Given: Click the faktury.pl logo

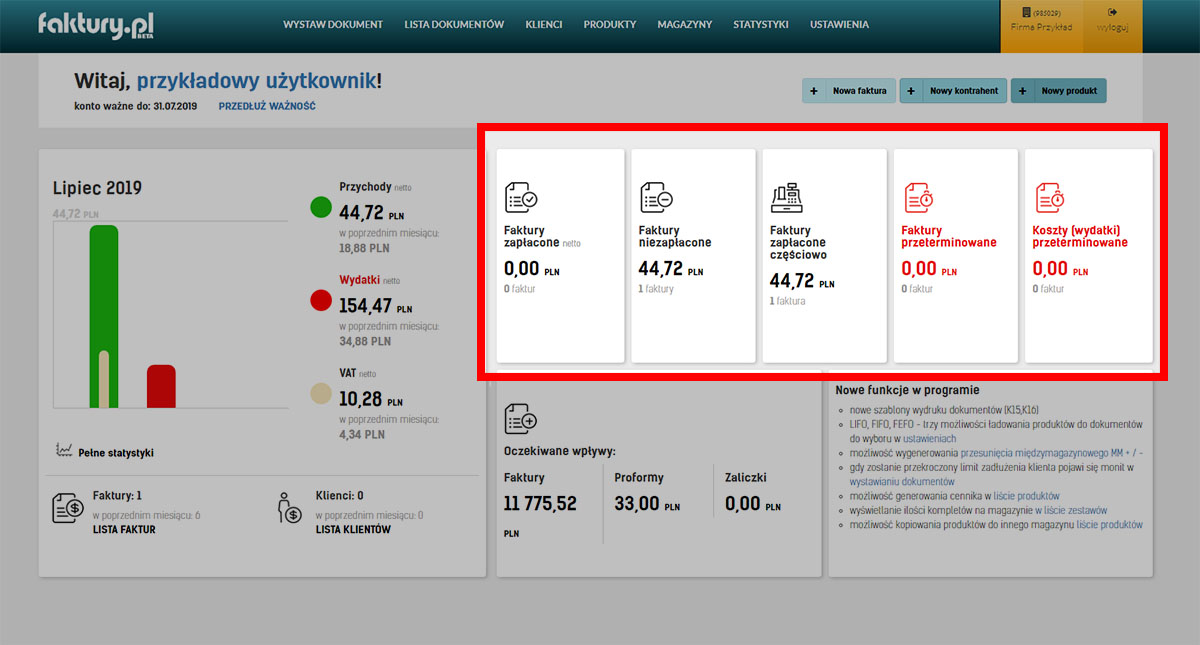Looking at the screenshot, I should (x=96, y=25).
